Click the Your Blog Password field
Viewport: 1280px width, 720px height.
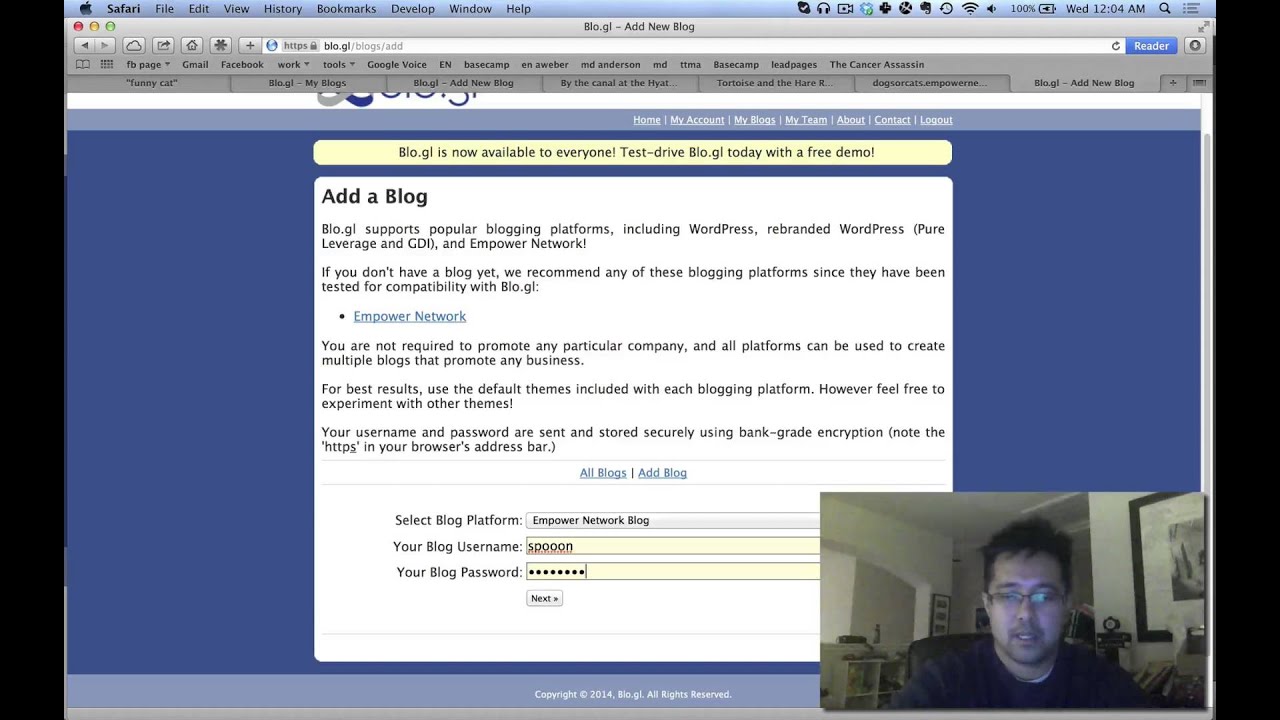click(x=673, y=572)
